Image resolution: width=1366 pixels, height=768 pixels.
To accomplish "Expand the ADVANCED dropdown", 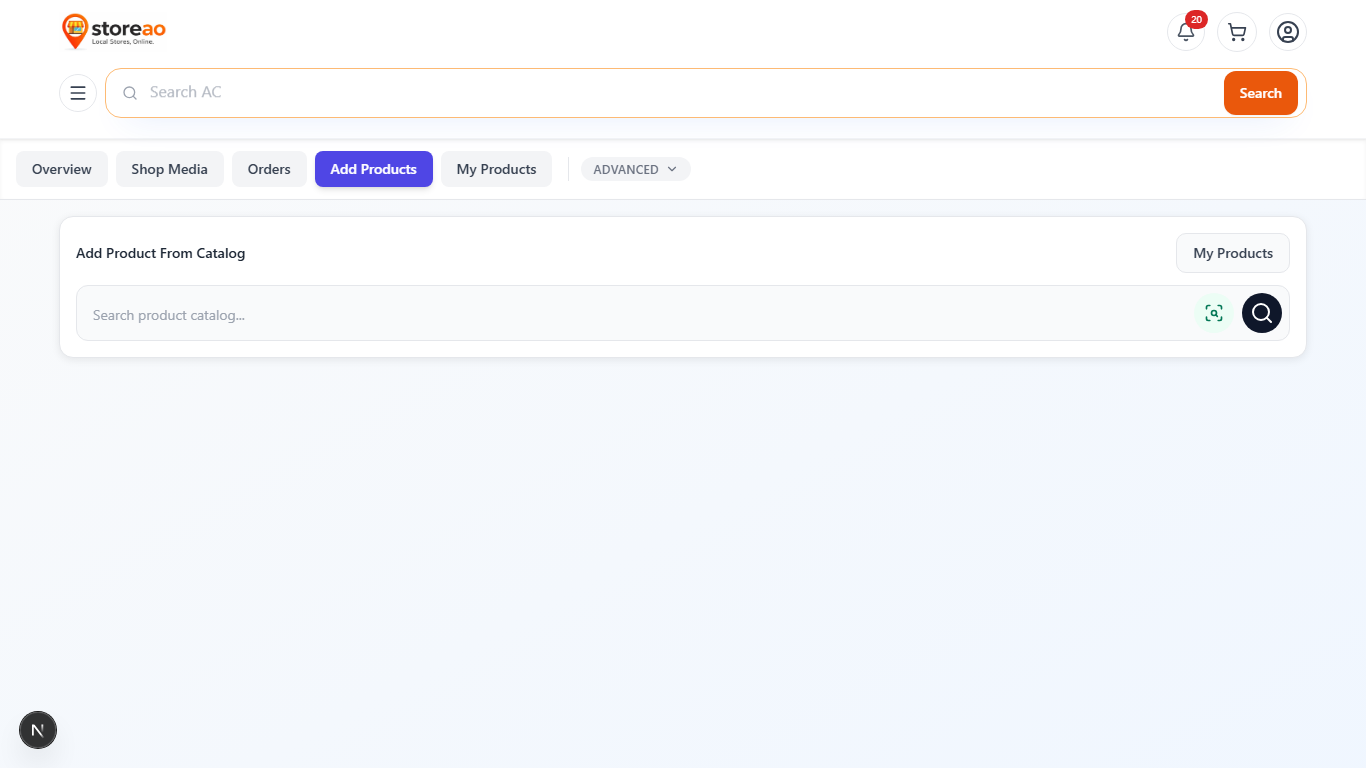I will click(635, 169).
